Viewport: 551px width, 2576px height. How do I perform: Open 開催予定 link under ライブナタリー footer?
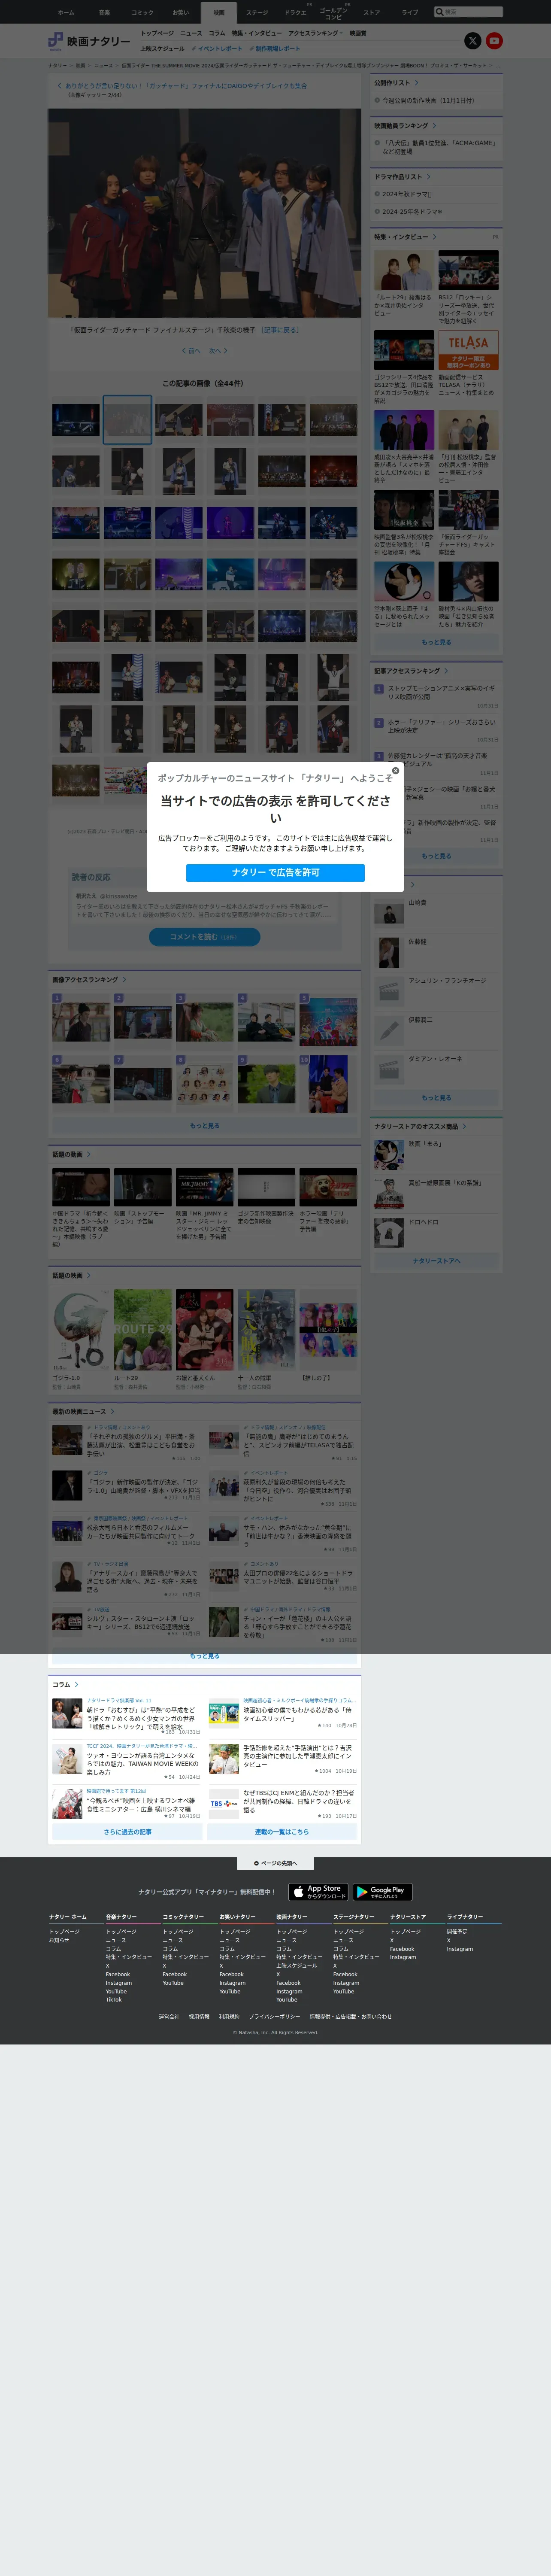457,1932
